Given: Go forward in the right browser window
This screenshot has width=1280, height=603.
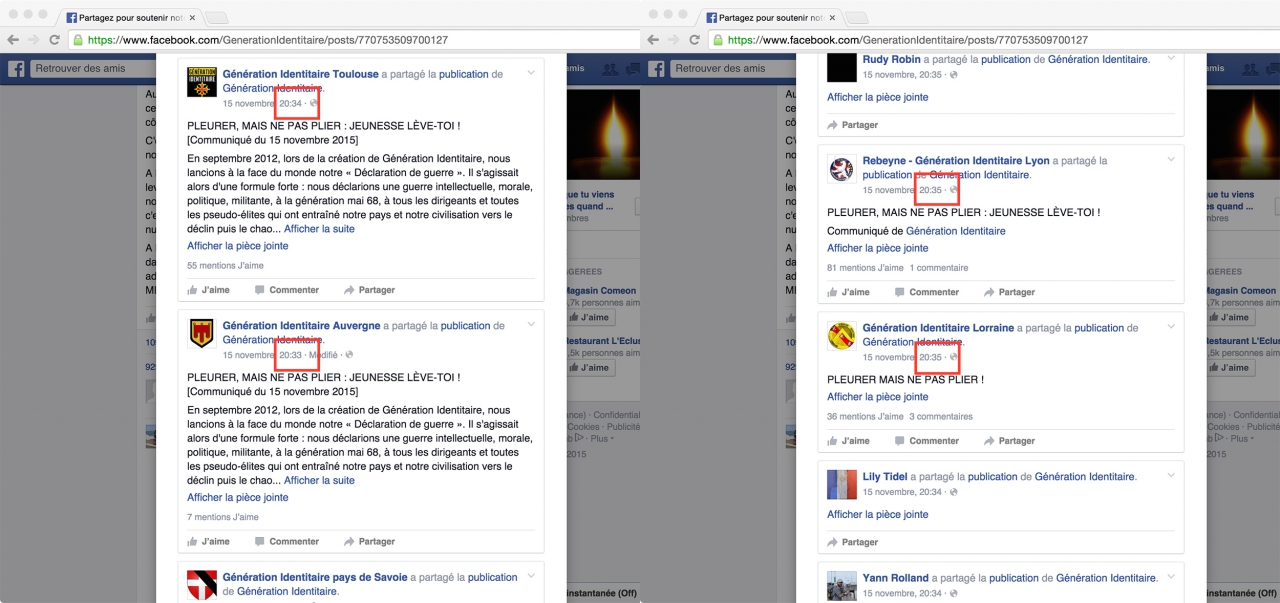Looking at the screenshot, I should click(674, 40).
